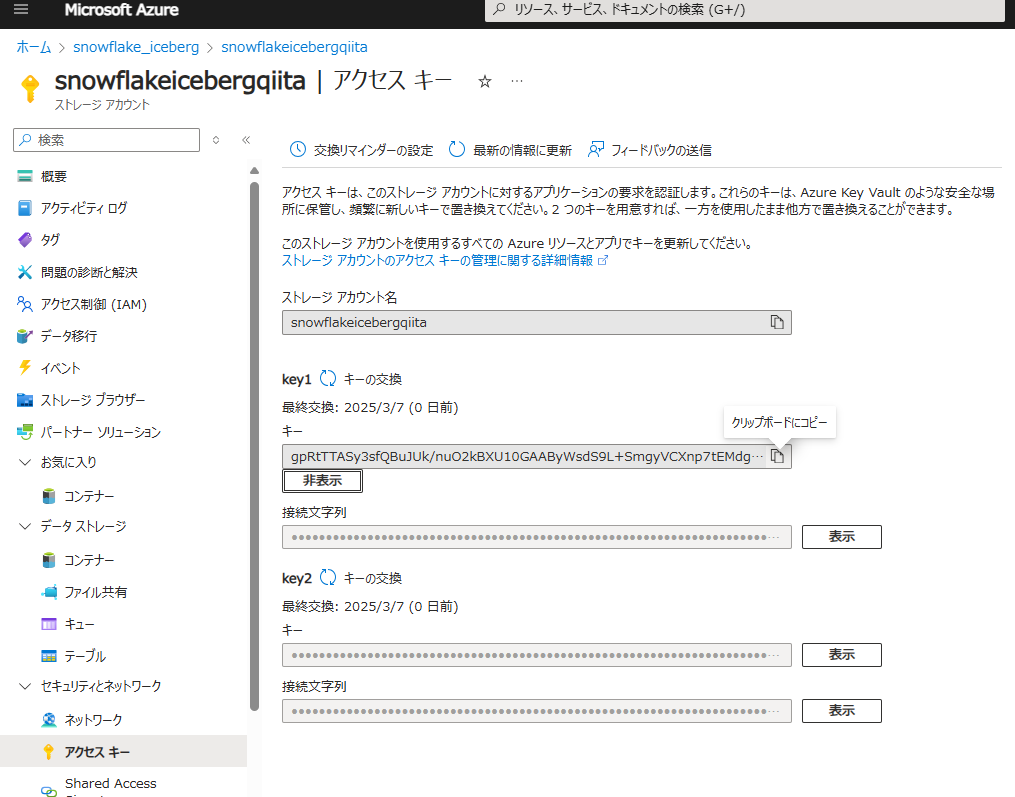
Task: Open 問題の診断と解決
Action: pos(123,272)
